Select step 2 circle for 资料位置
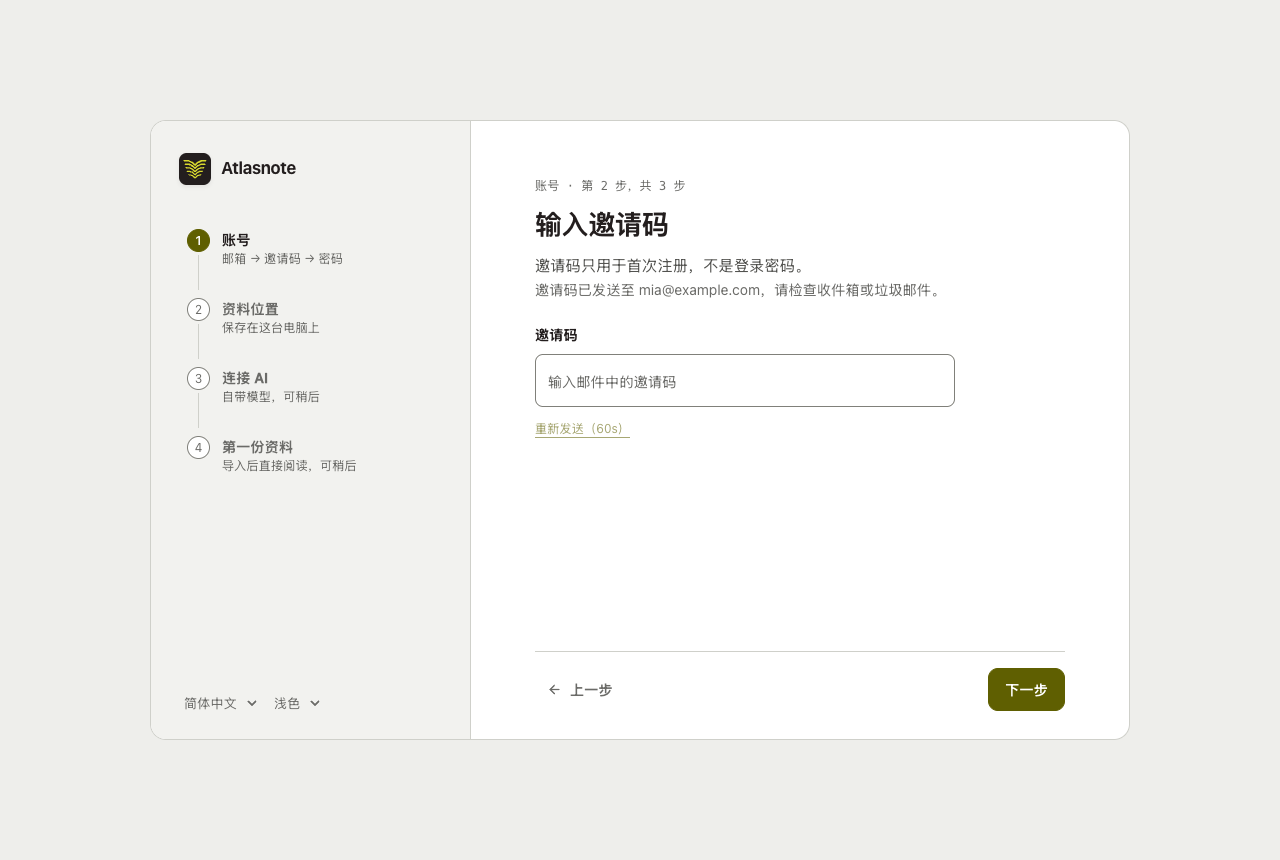This screenshot has width=1280, height=860. [x=198, y=309]
